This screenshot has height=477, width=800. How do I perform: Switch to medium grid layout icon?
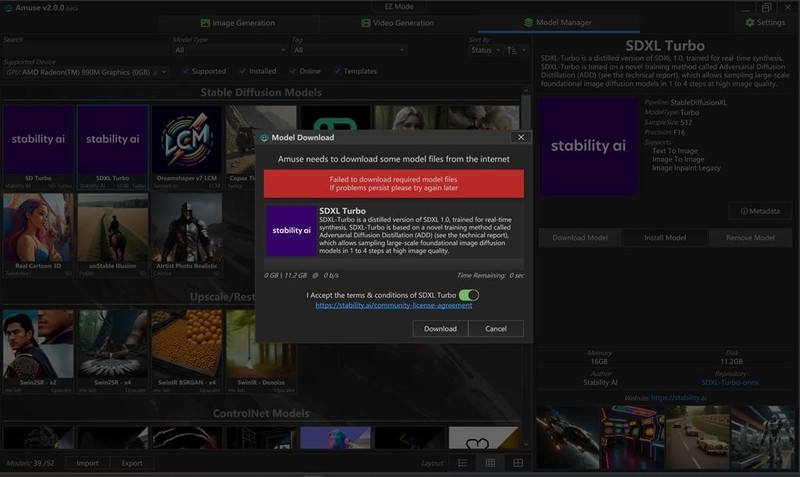(x=490, y=463)
